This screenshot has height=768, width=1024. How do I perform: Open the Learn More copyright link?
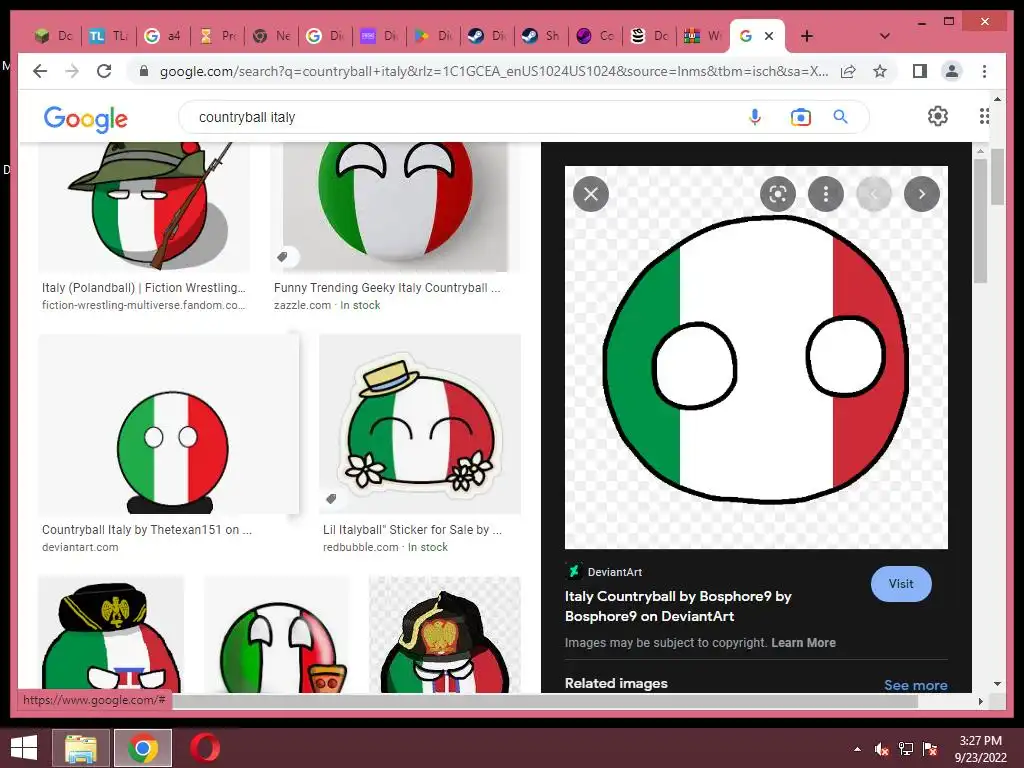(x=803, y=643)
